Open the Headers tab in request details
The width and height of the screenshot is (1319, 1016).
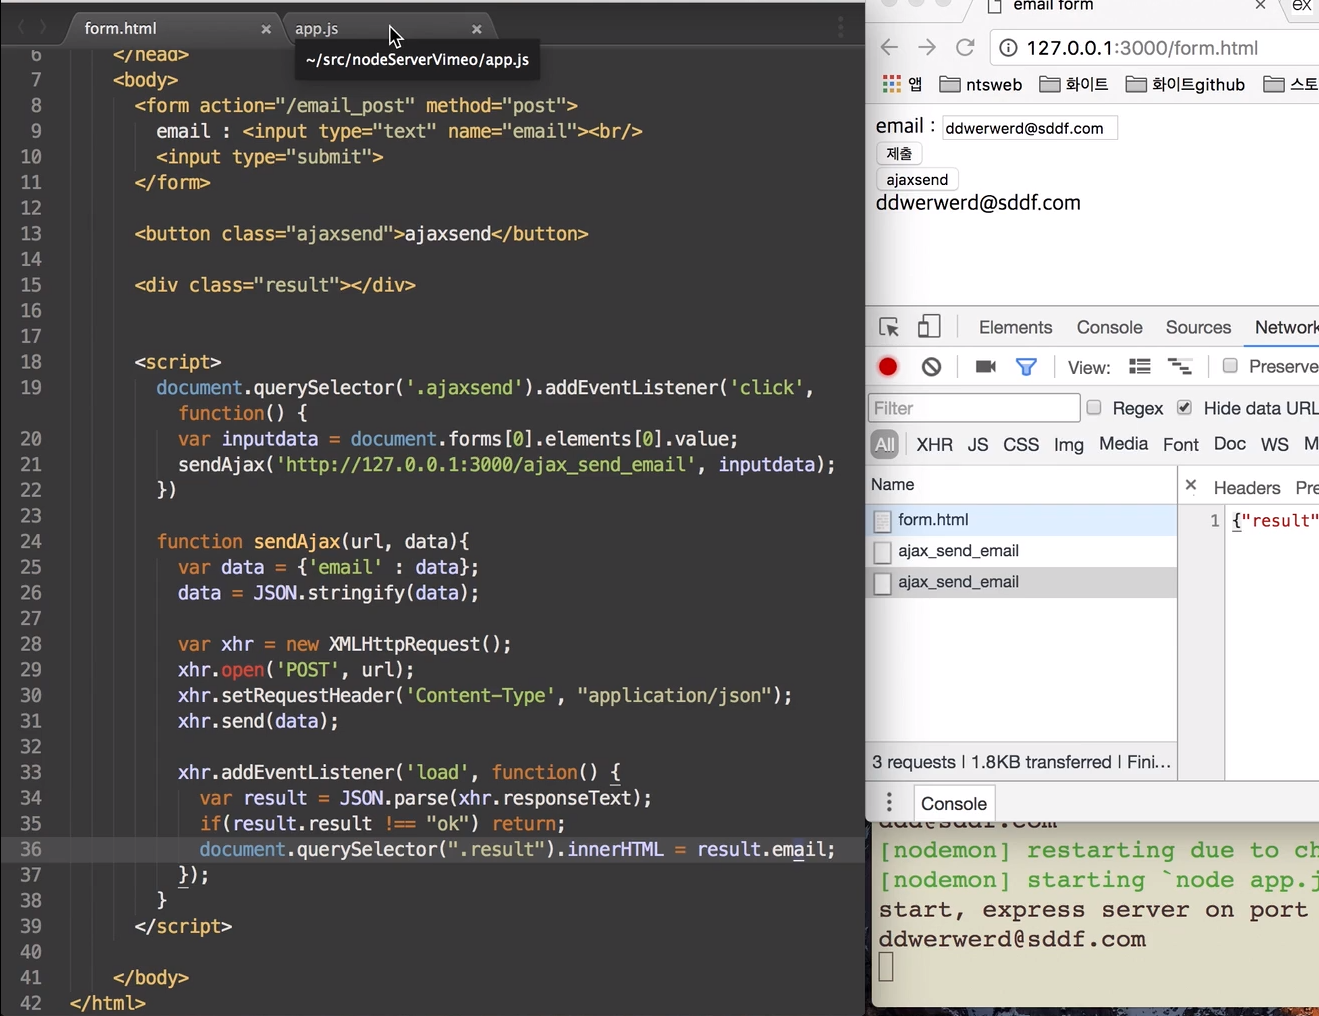pos(1246,487)
